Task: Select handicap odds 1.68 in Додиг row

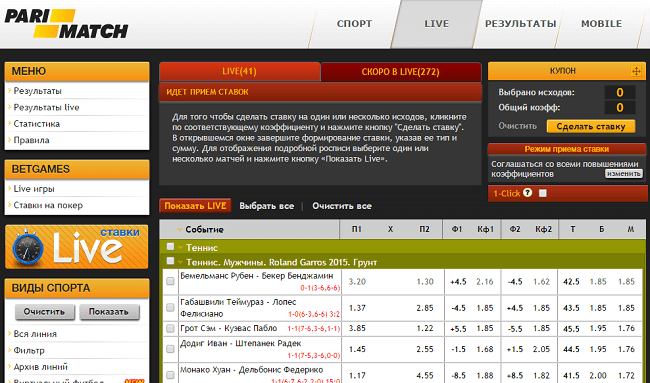Action: point(485,349)
